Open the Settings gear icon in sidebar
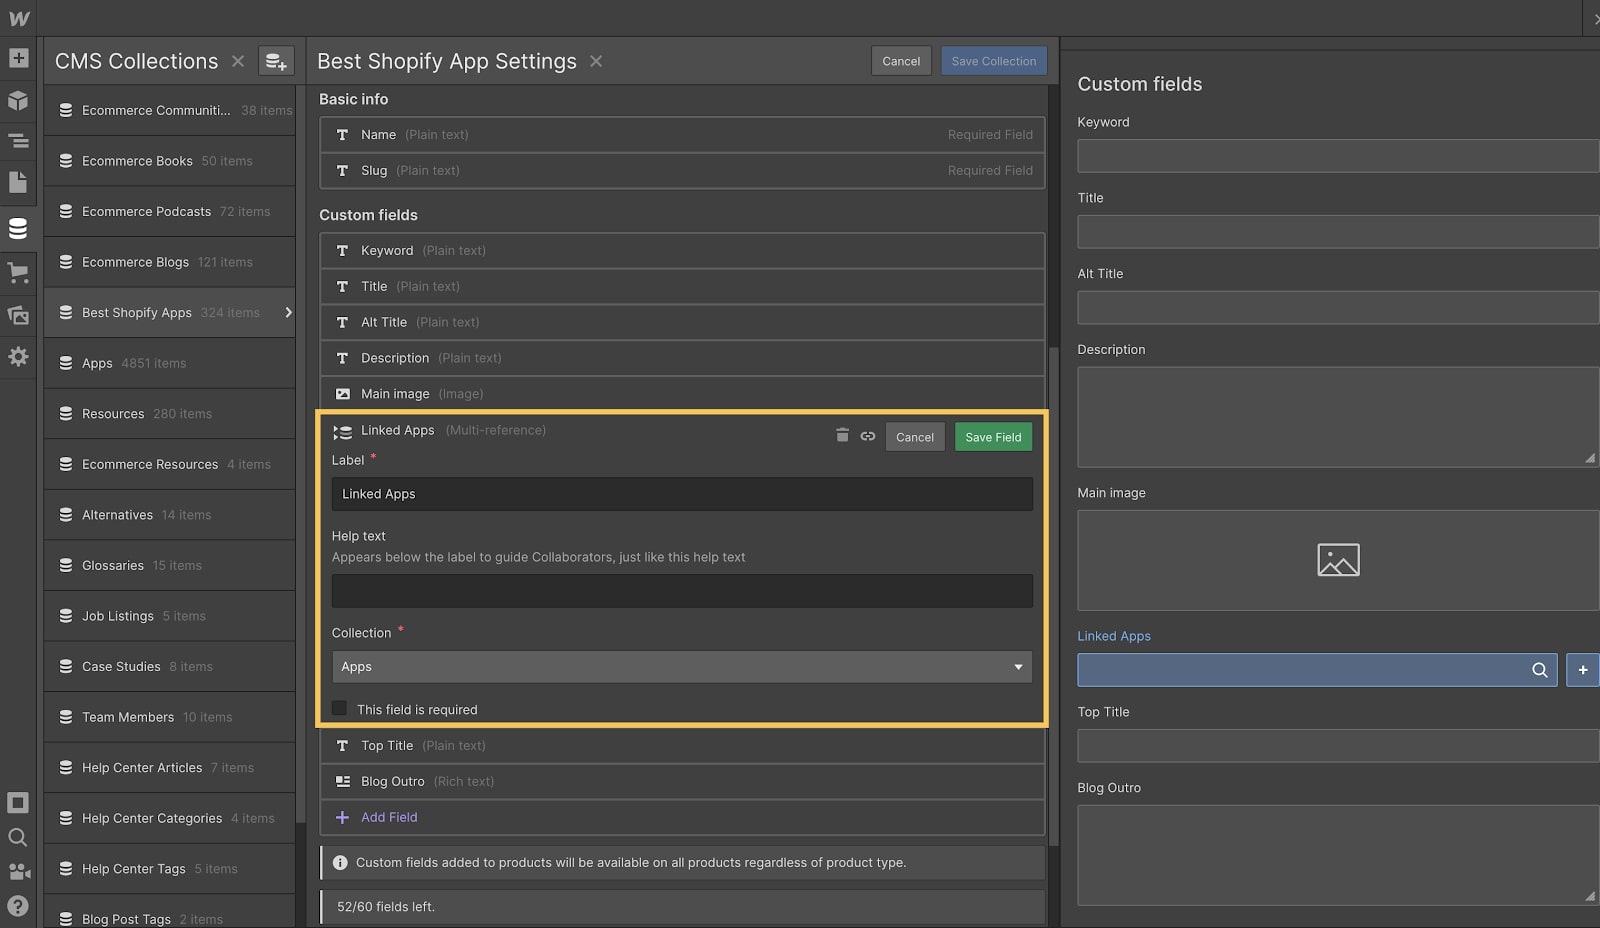1600x928 pixels. point(18,356)
